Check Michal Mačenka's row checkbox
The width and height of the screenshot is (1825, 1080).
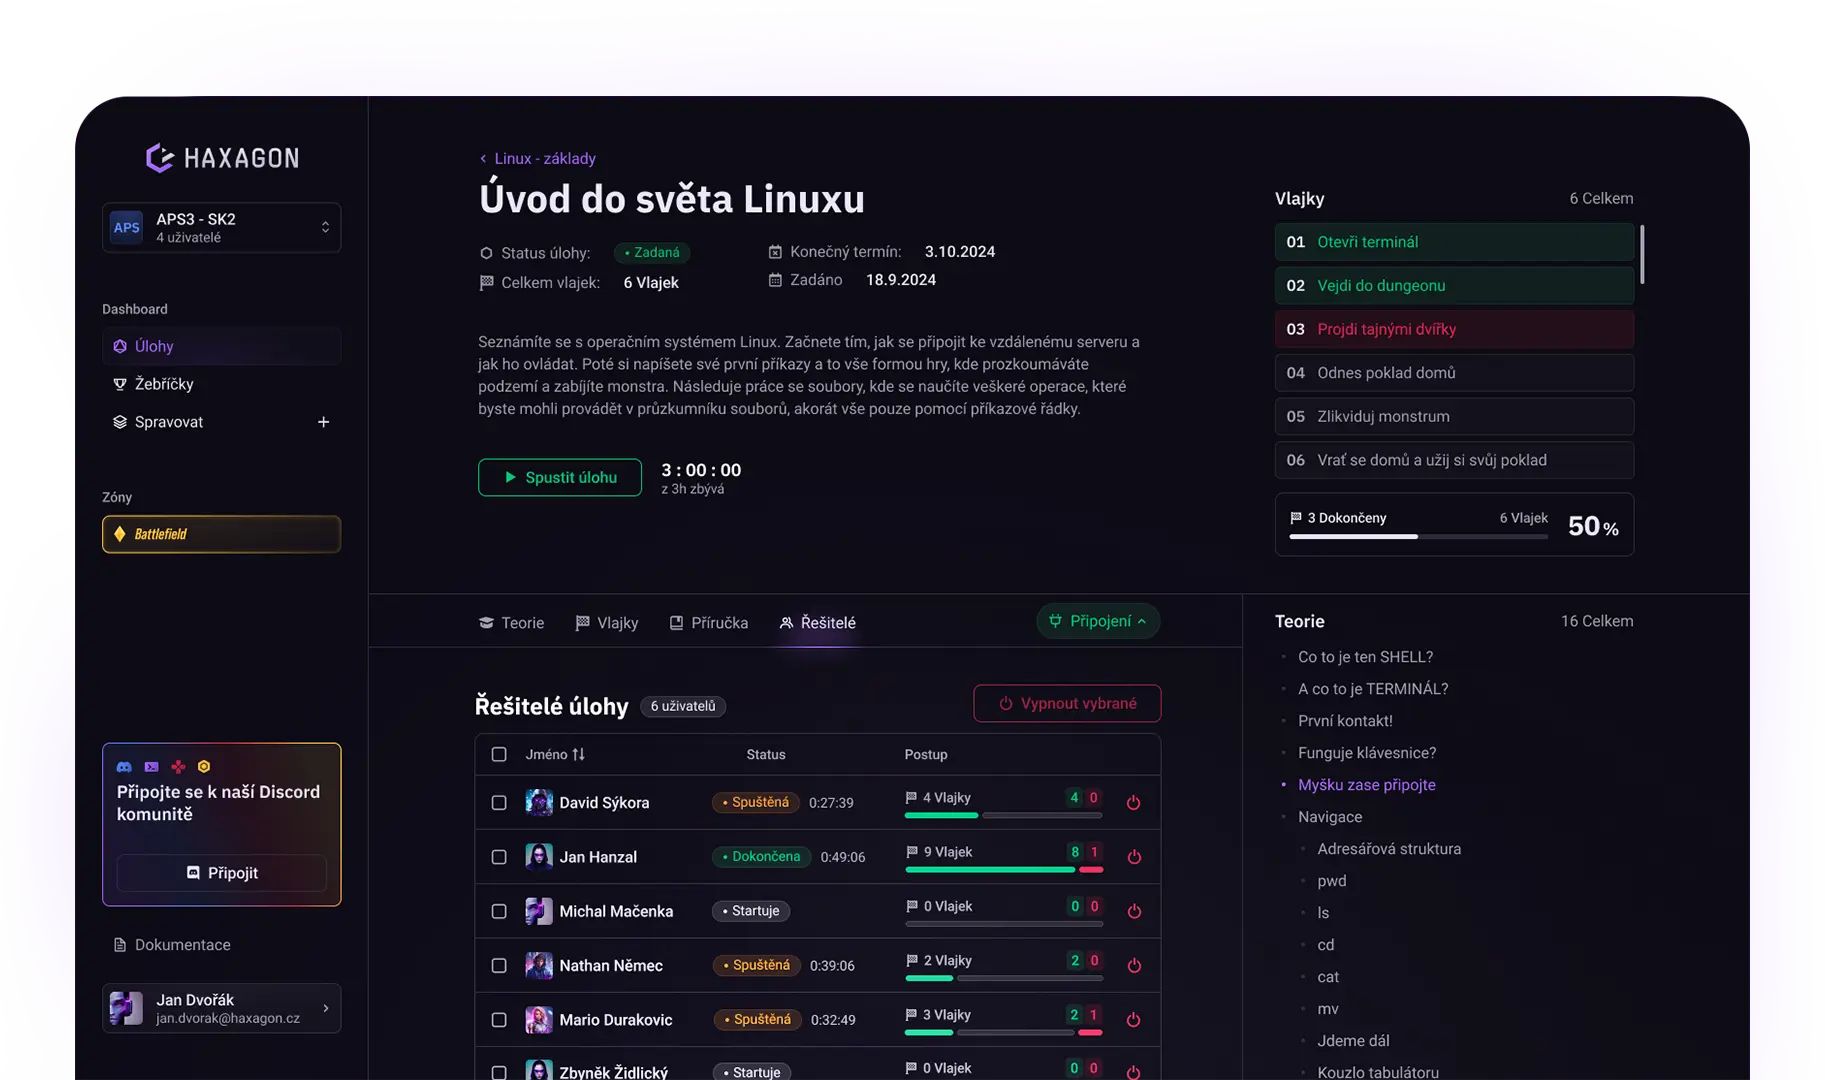point(499,911)
